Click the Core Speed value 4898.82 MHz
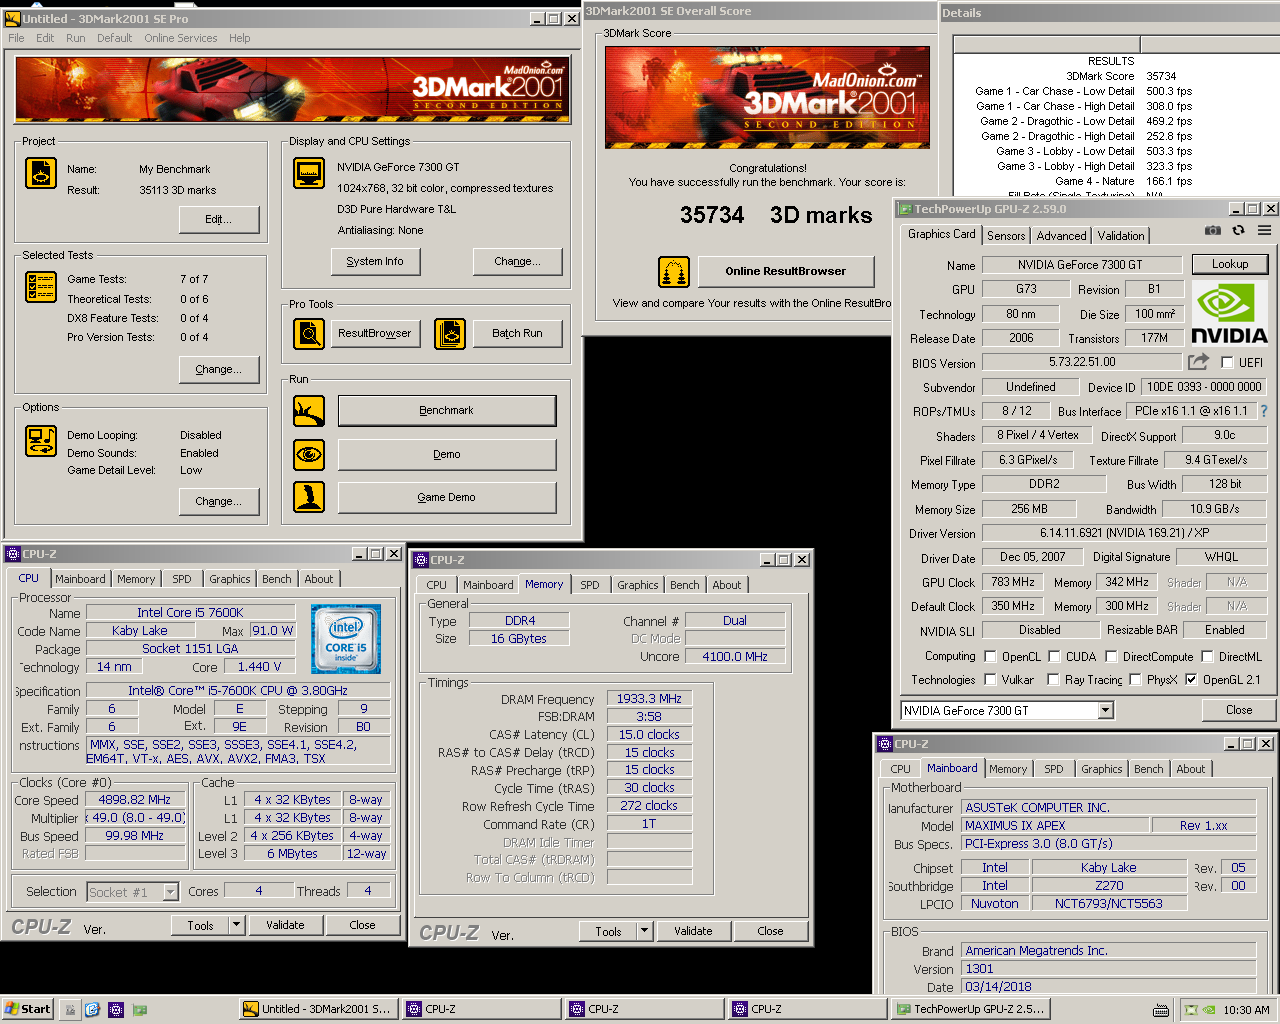1280x1024 pixels. (135, 800)
